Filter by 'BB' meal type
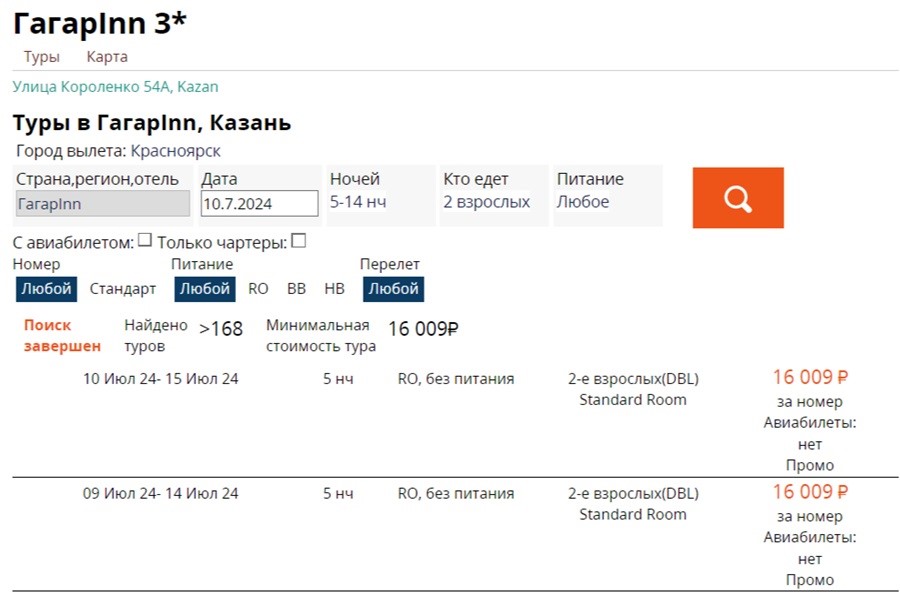This screenshot has width=900, height=596. point(296,289)
